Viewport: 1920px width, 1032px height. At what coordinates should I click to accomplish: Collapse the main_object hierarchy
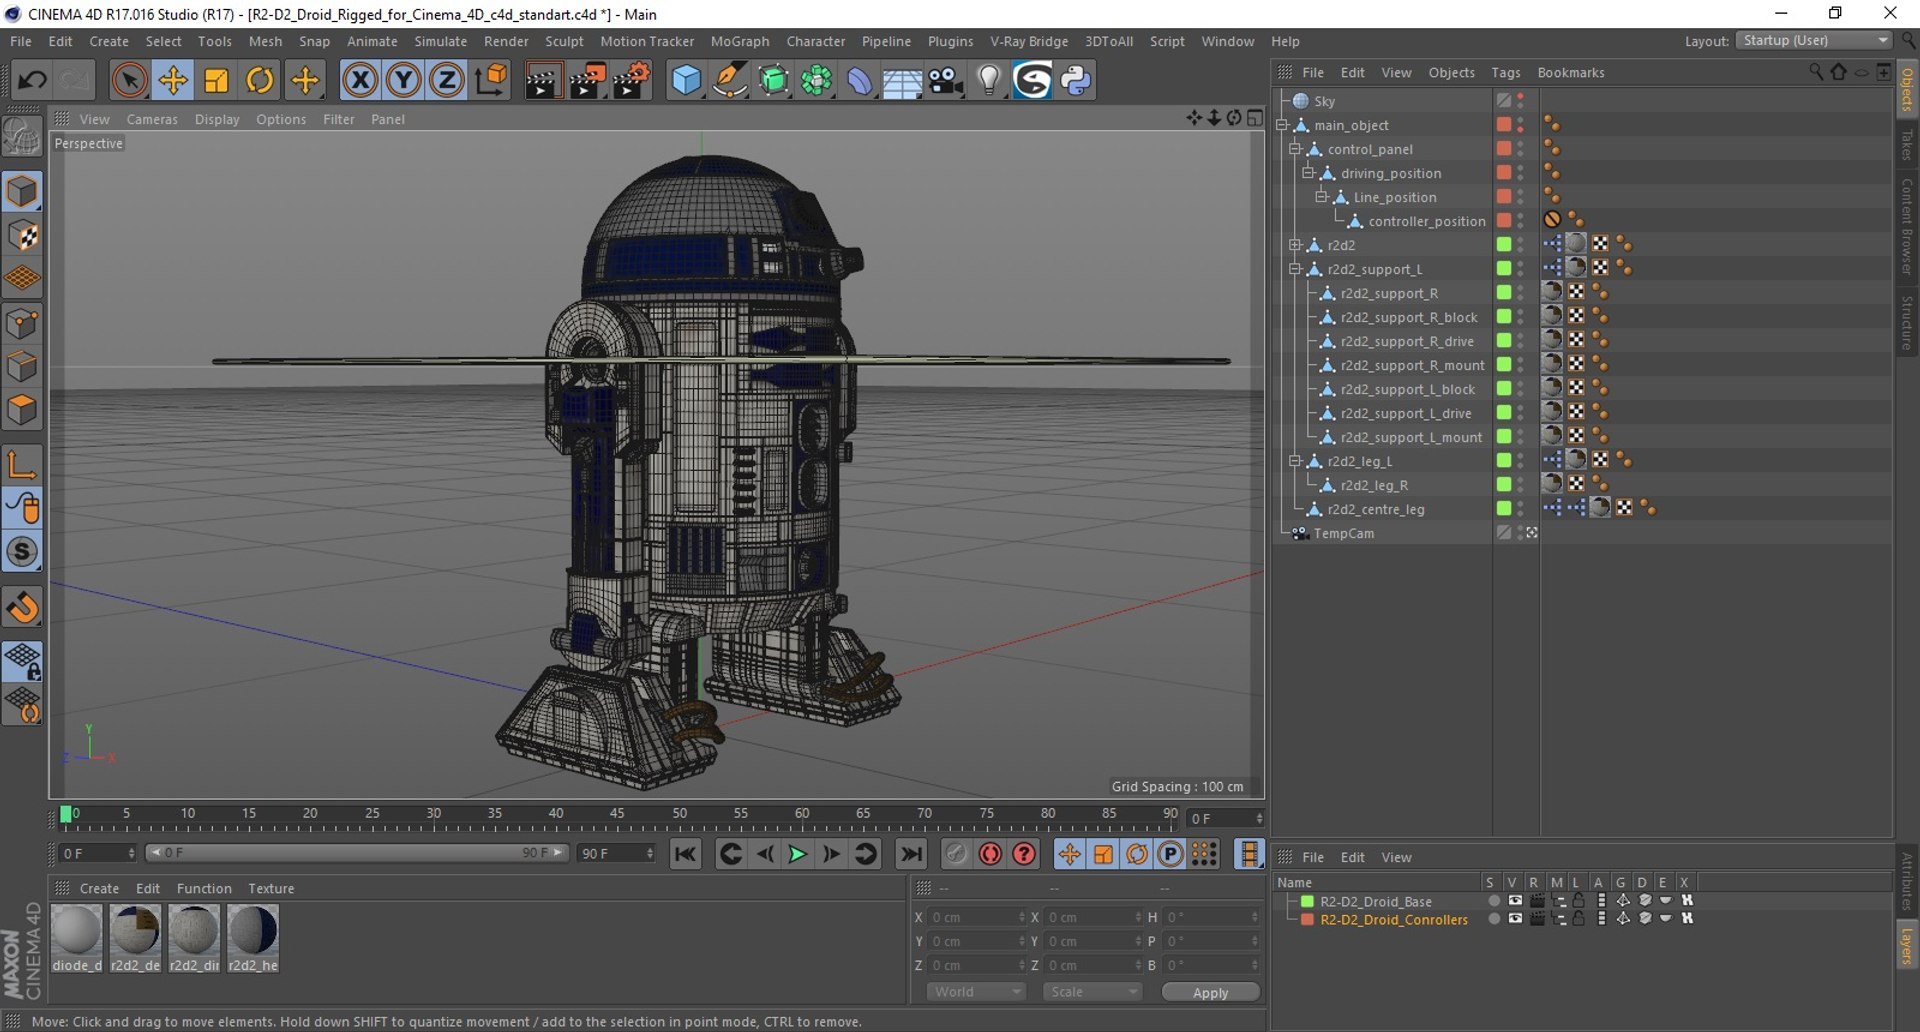pyautogui.click(x=1282, y=125)
